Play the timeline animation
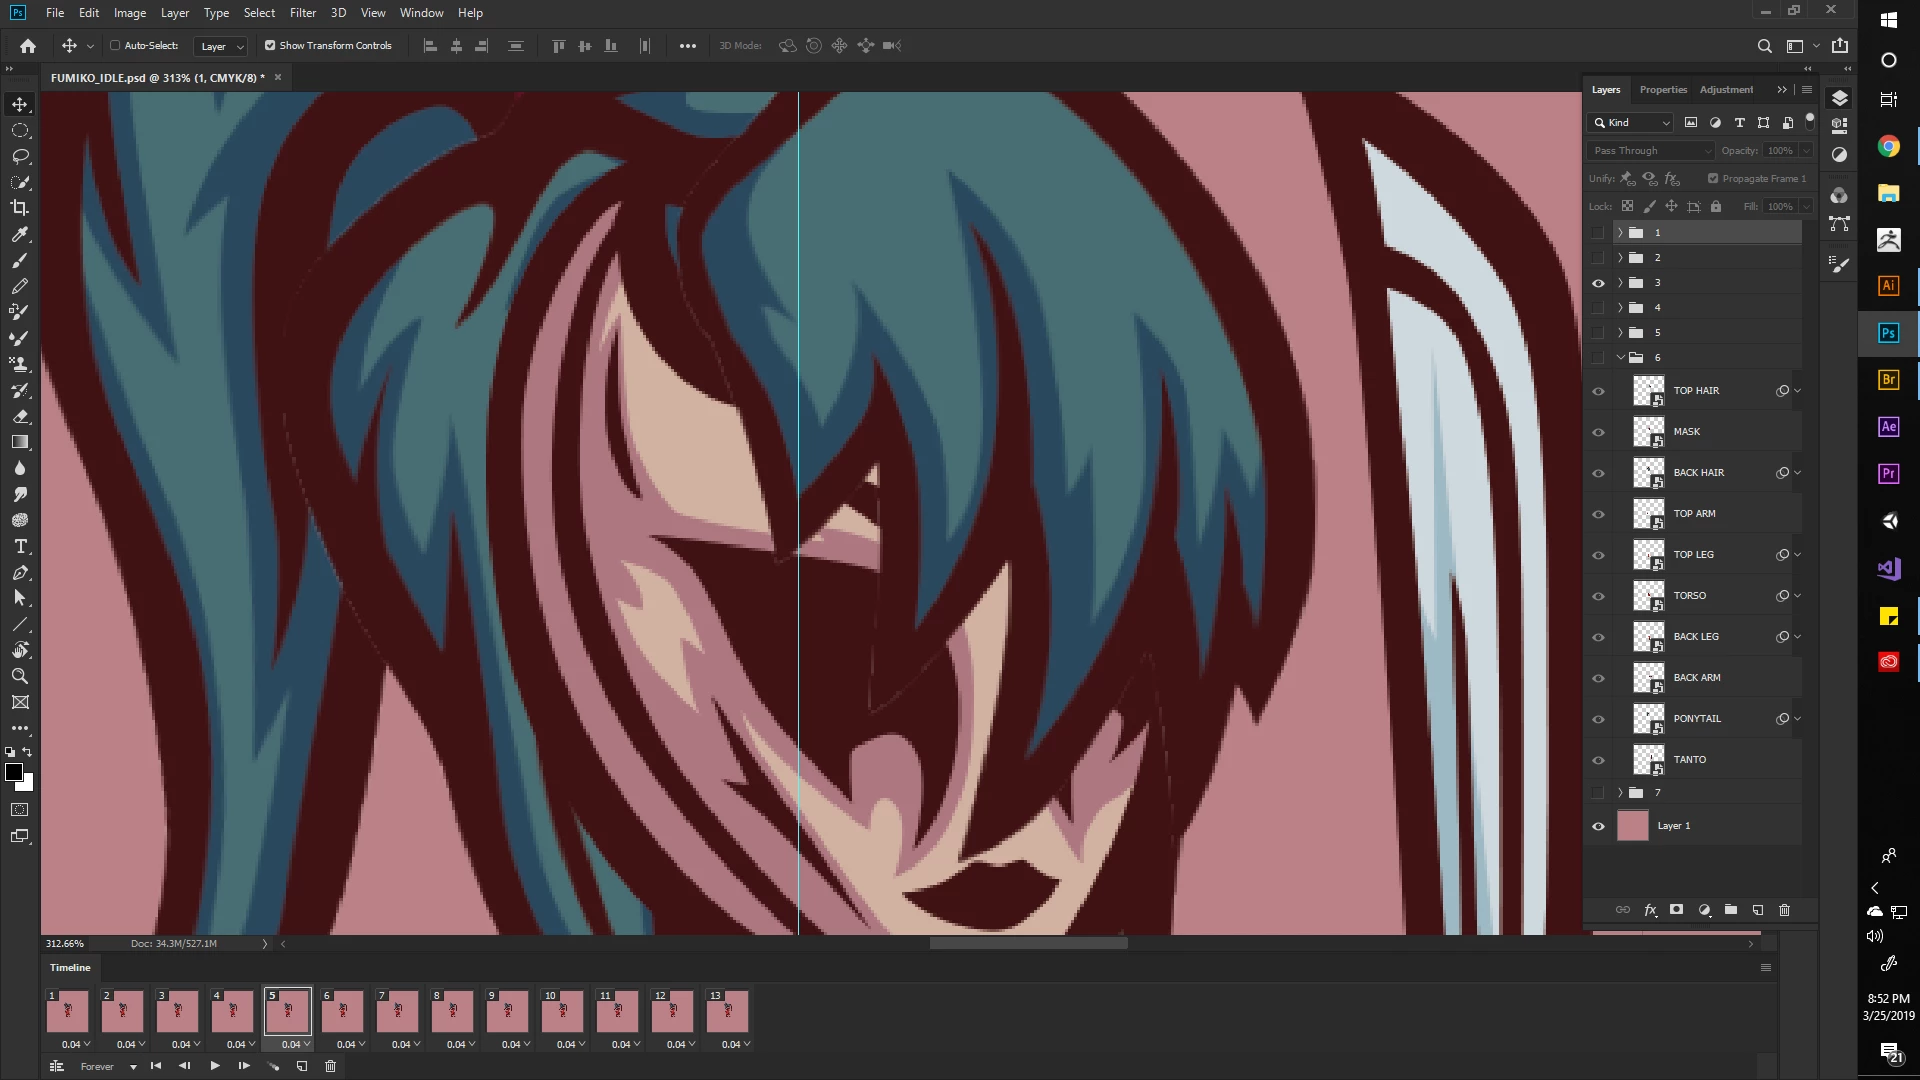This screenshot has height=1080, width=1920. [214, 1066]
